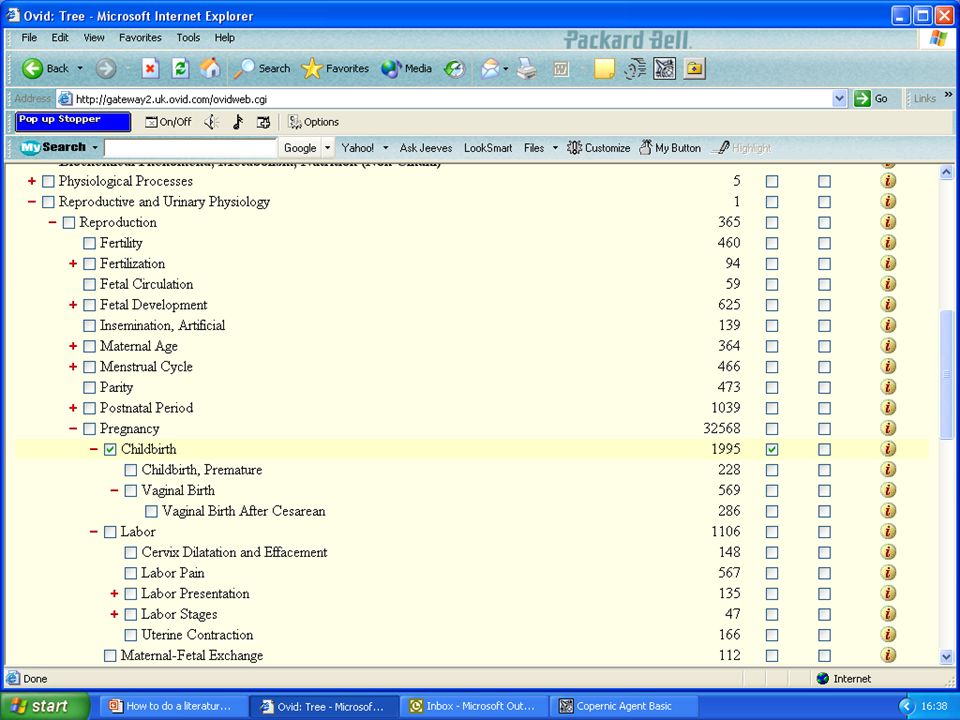Open Pop up Stopper Options
The image size is (960, 720).
(313, 122)
